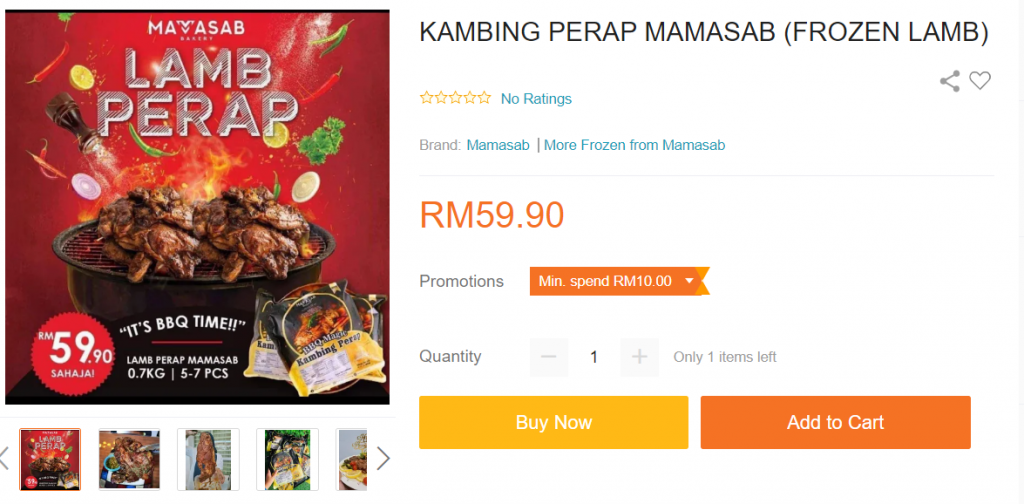The image size is (1024, 504).
Task: Select the Lamb Perap poster thumbnail
Action: click(50, 460)
